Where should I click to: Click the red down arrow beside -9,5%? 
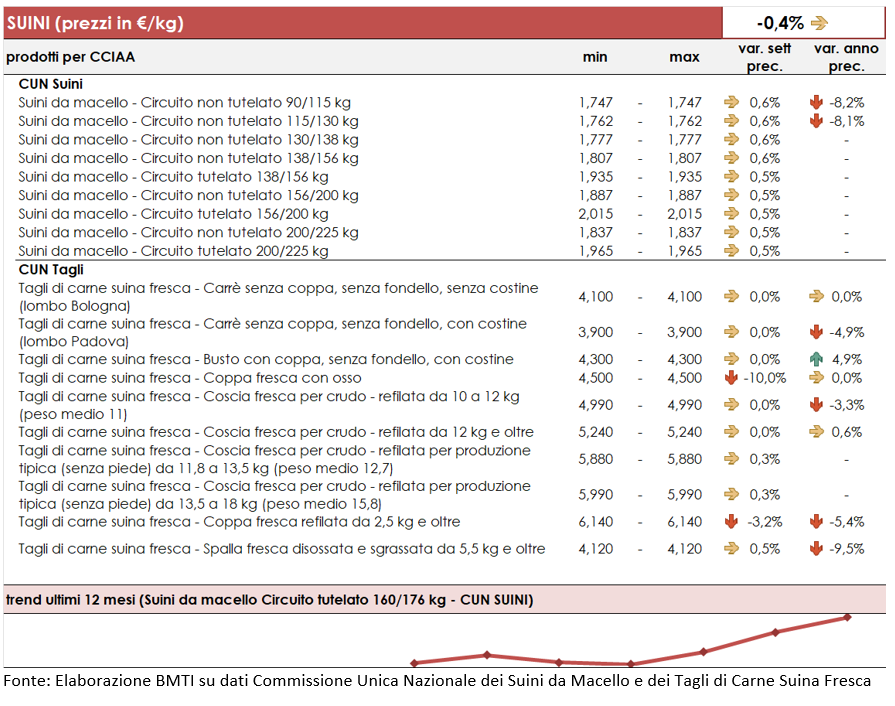(816, 548)
